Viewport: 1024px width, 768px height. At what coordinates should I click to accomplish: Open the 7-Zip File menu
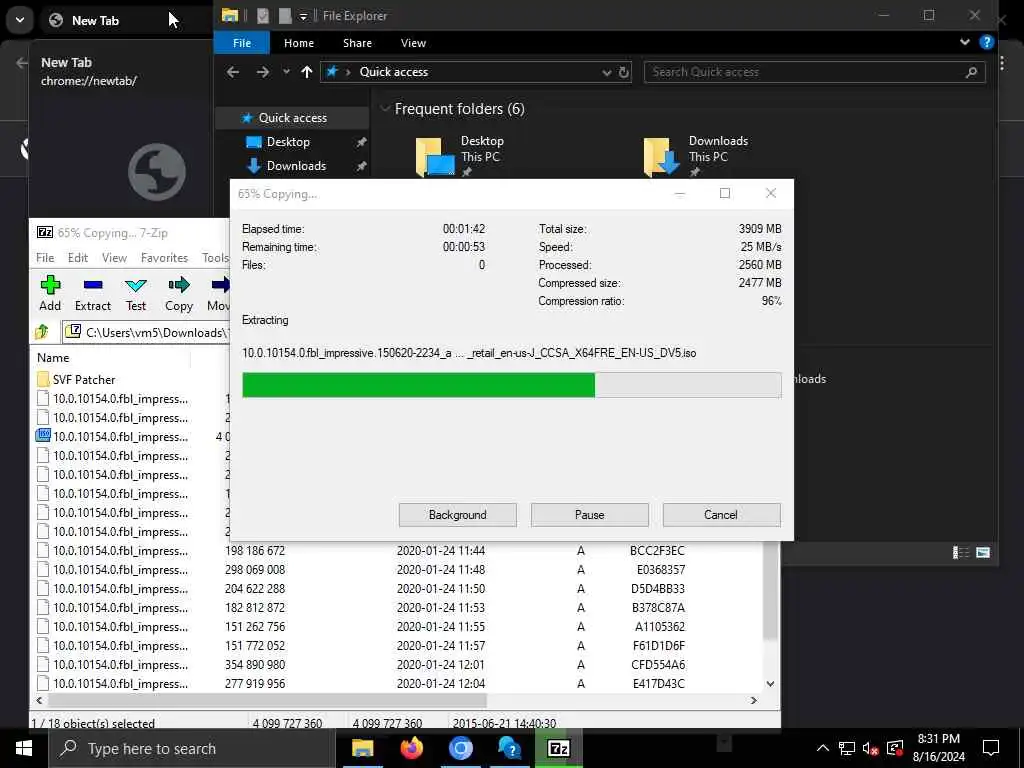[x=45, y=258]
